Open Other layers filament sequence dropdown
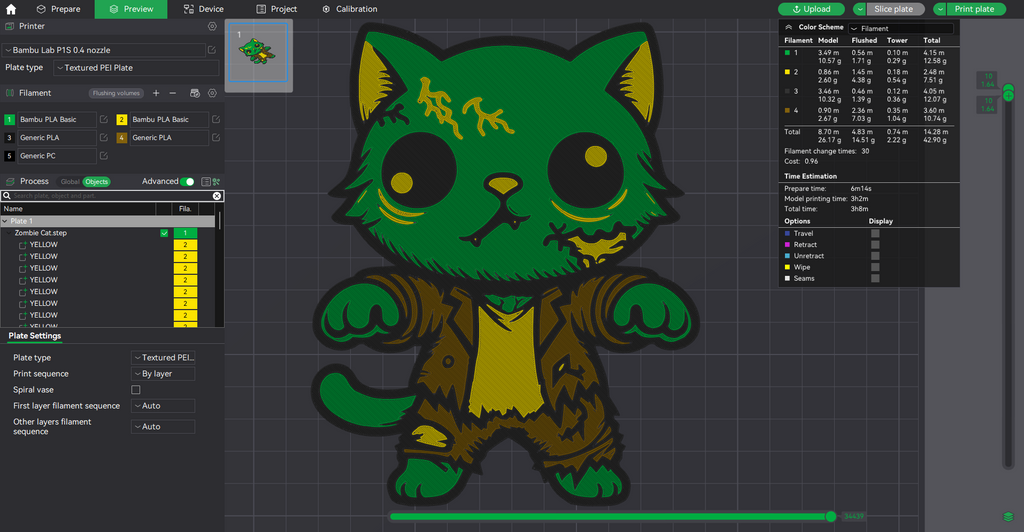The width and height of the screenshot is (1024, 532). (x=163, y=427)
